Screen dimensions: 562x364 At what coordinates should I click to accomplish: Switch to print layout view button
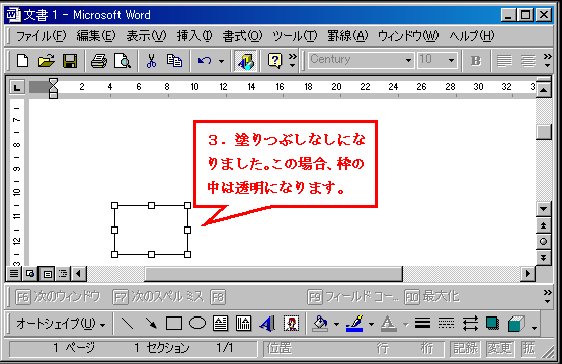47,274
